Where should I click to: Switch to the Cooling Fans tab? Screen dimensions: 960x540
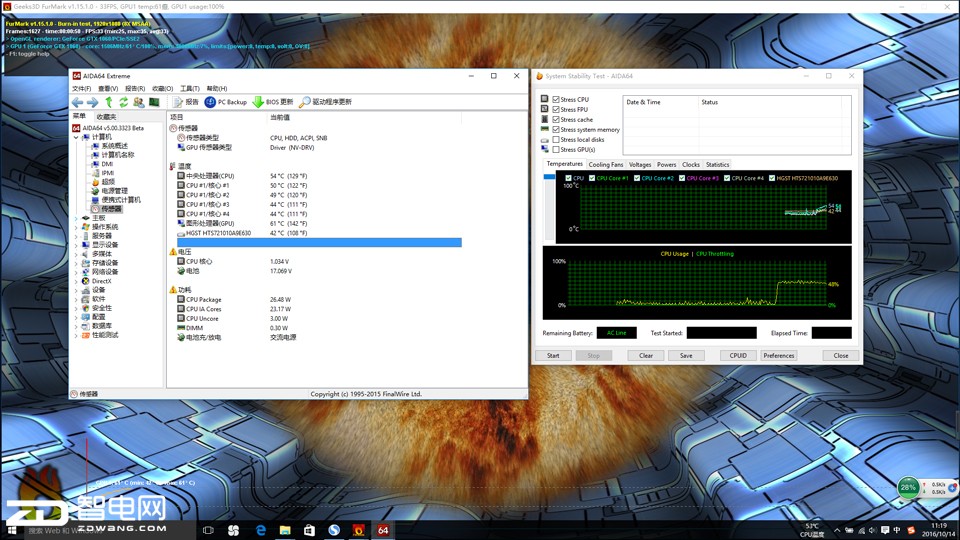605,164
